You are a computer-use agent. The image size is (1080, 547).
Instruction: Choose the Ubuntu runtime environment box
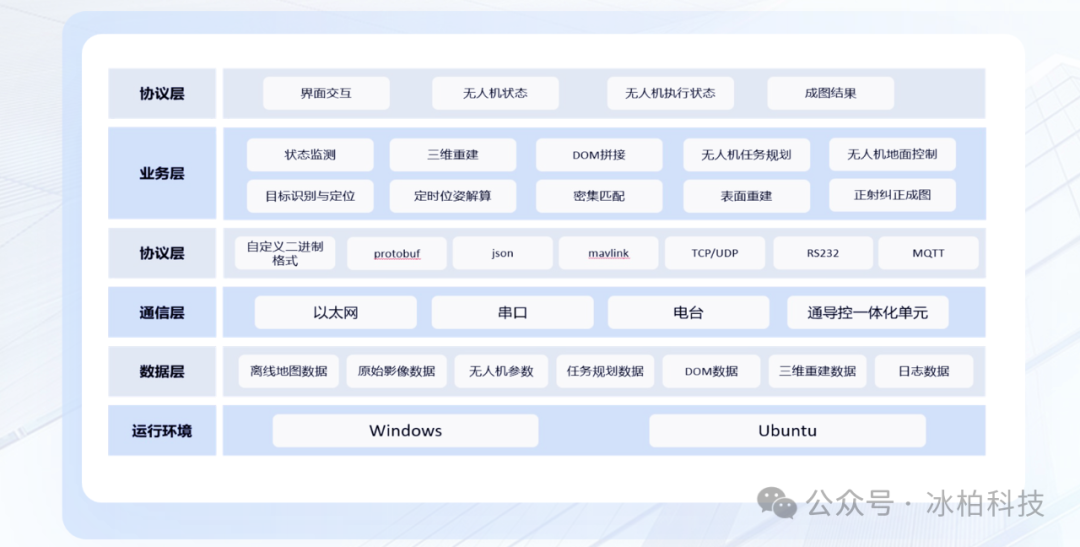click(x=787, y=431)
